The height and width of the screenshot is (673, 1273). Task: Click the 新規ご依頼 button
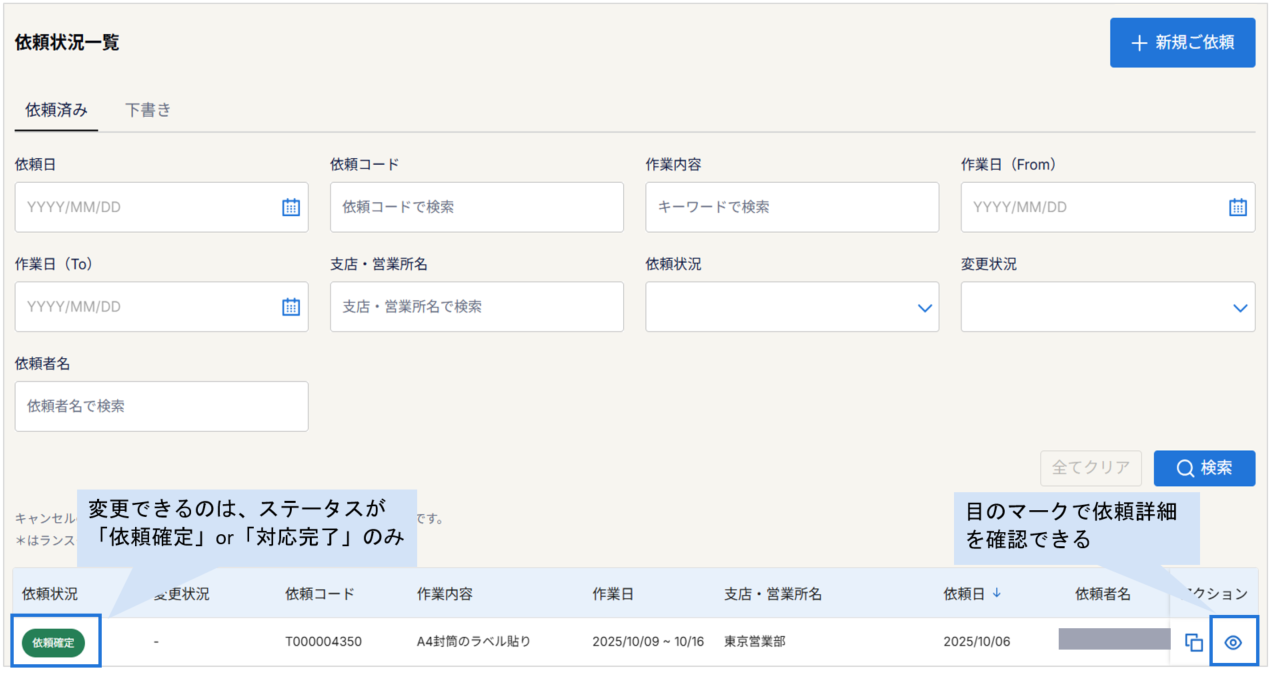coord(1182,43)
